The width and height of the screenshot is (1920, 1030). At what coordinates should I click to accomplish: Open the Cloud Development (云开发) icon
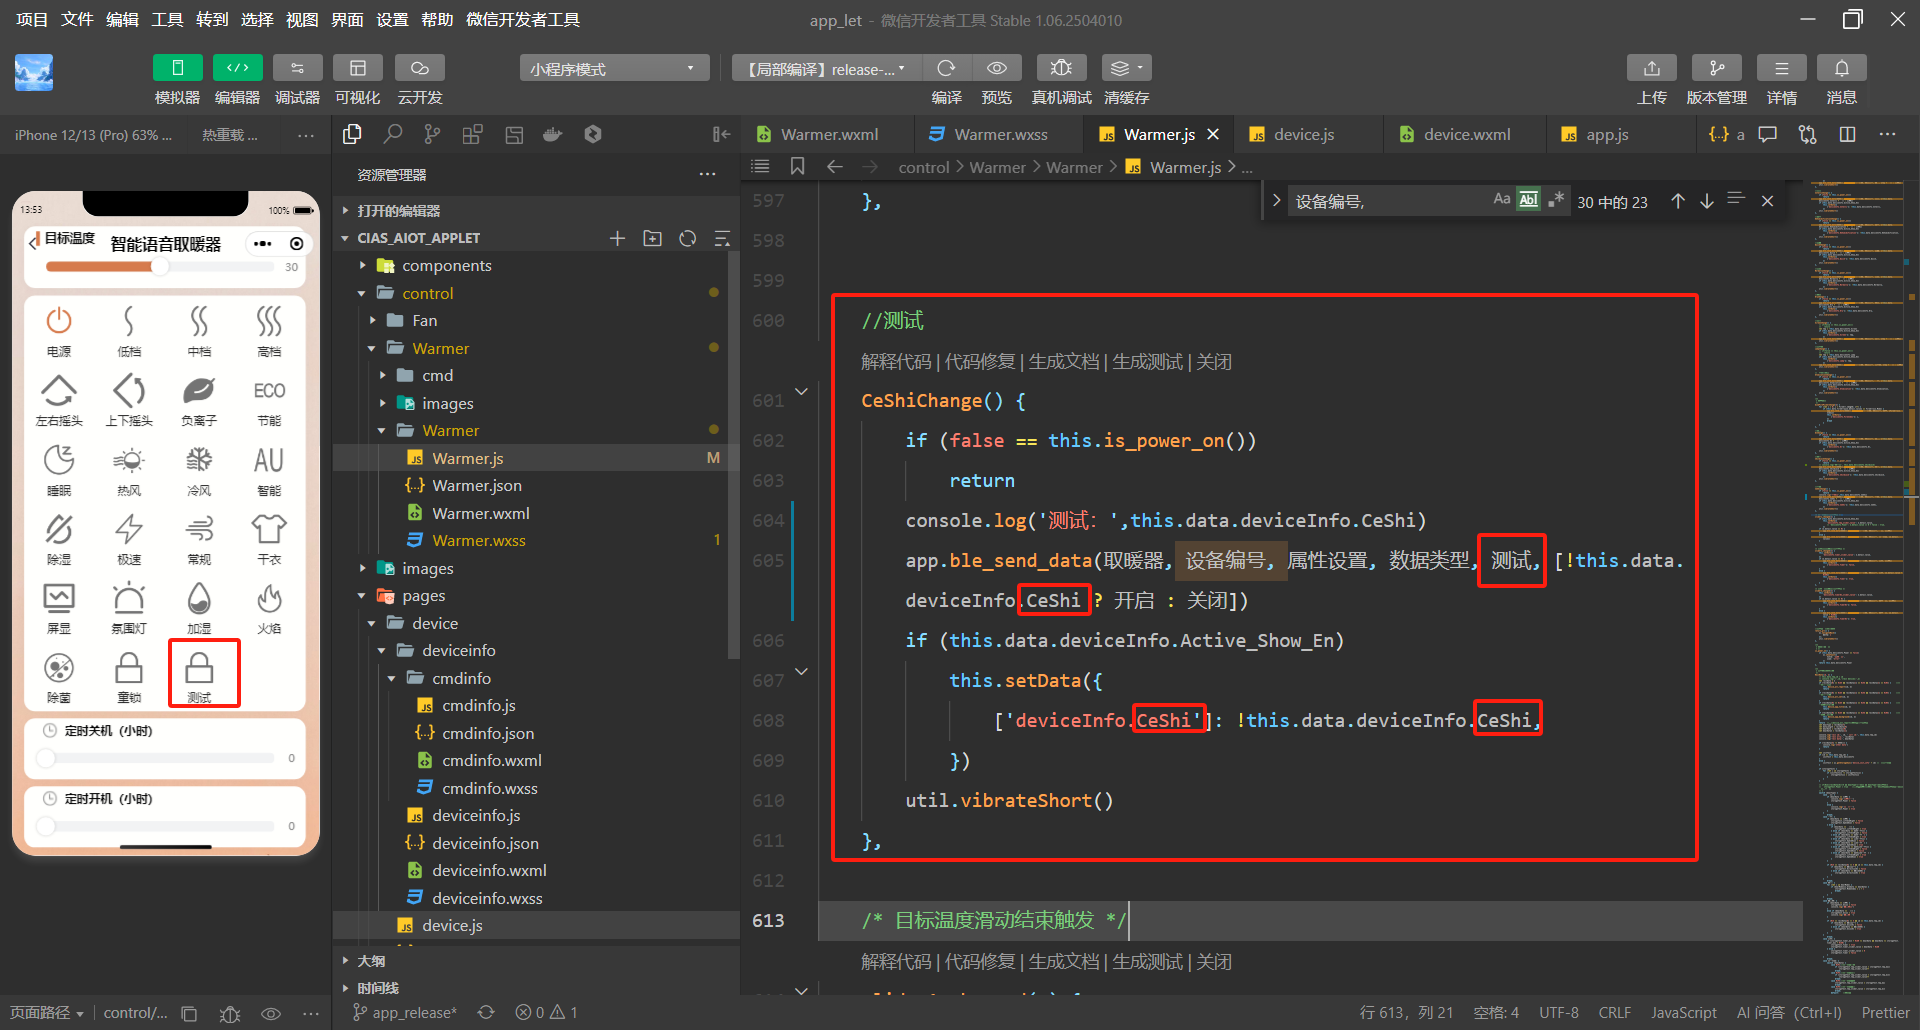[420, 68]
